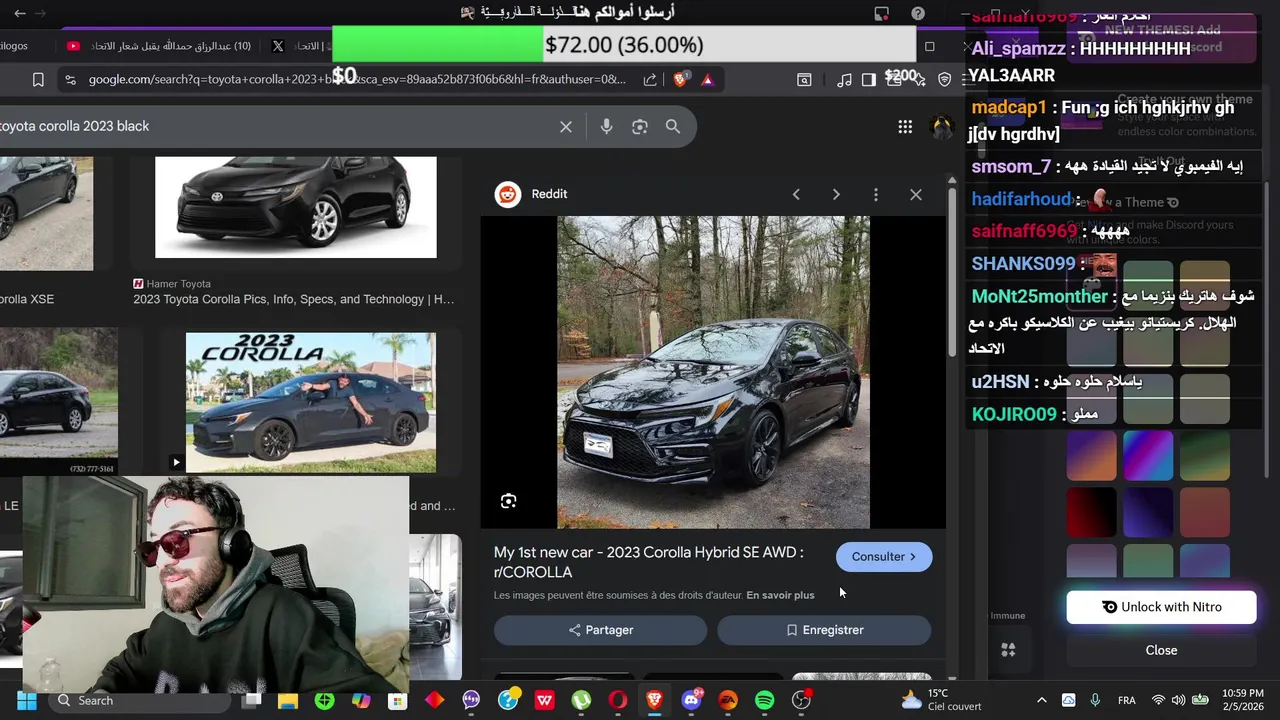Open the Google account avatar
Screen dimensions: 1280x720
click(941, 127)
